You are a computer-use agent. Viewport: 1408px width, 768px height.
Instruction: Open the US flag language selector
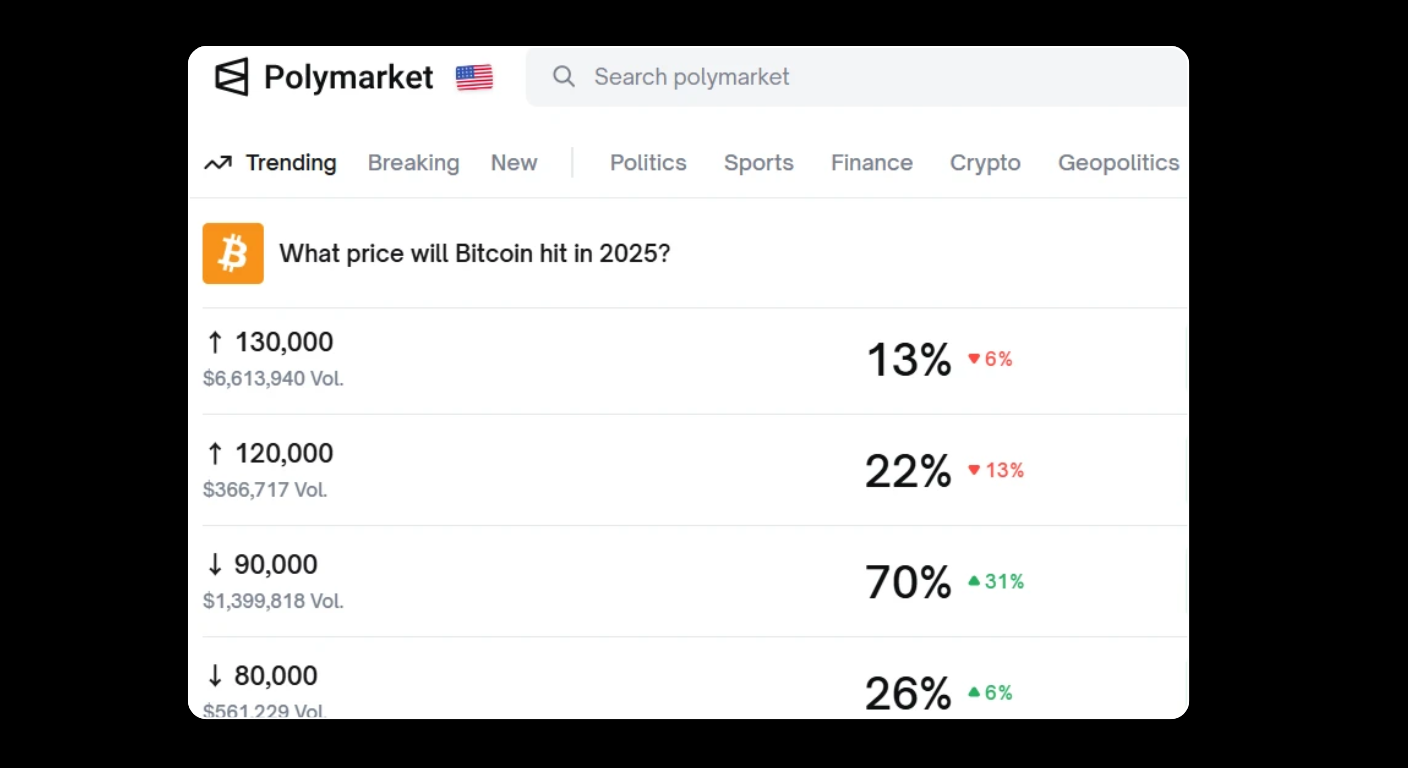[474, 76]
